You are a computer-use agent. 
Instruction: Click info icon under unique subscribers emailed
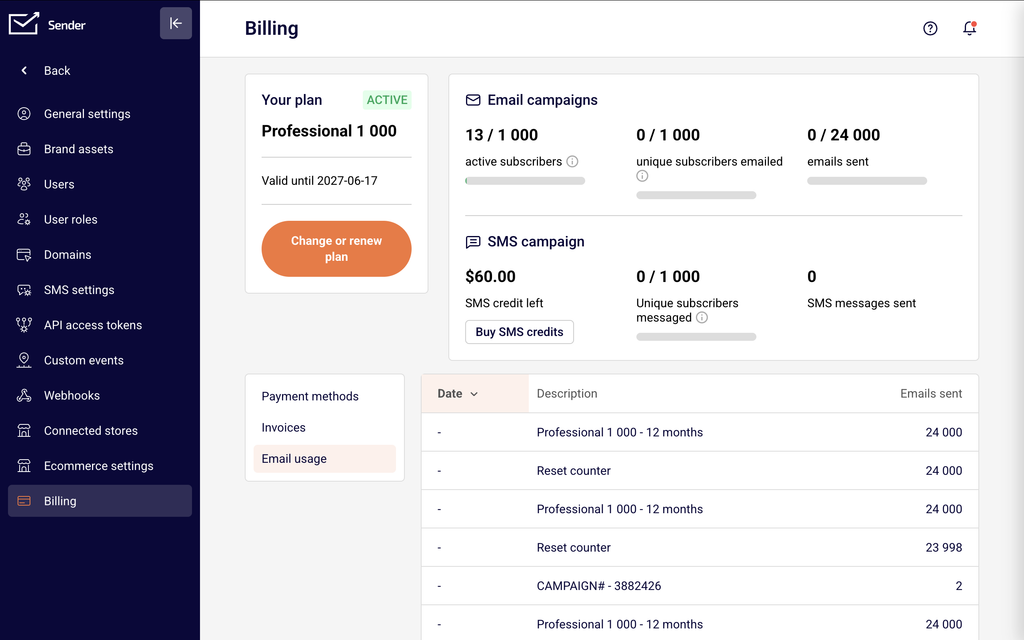[642, 176]
